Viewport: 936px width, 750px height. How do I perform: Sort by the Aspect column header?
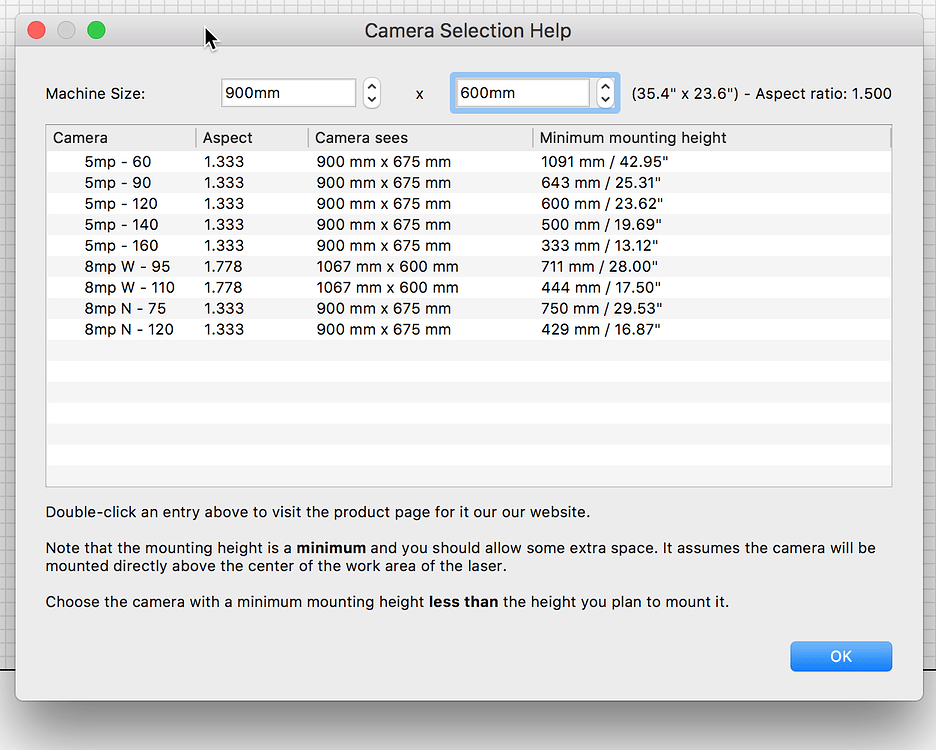point(252,138)
